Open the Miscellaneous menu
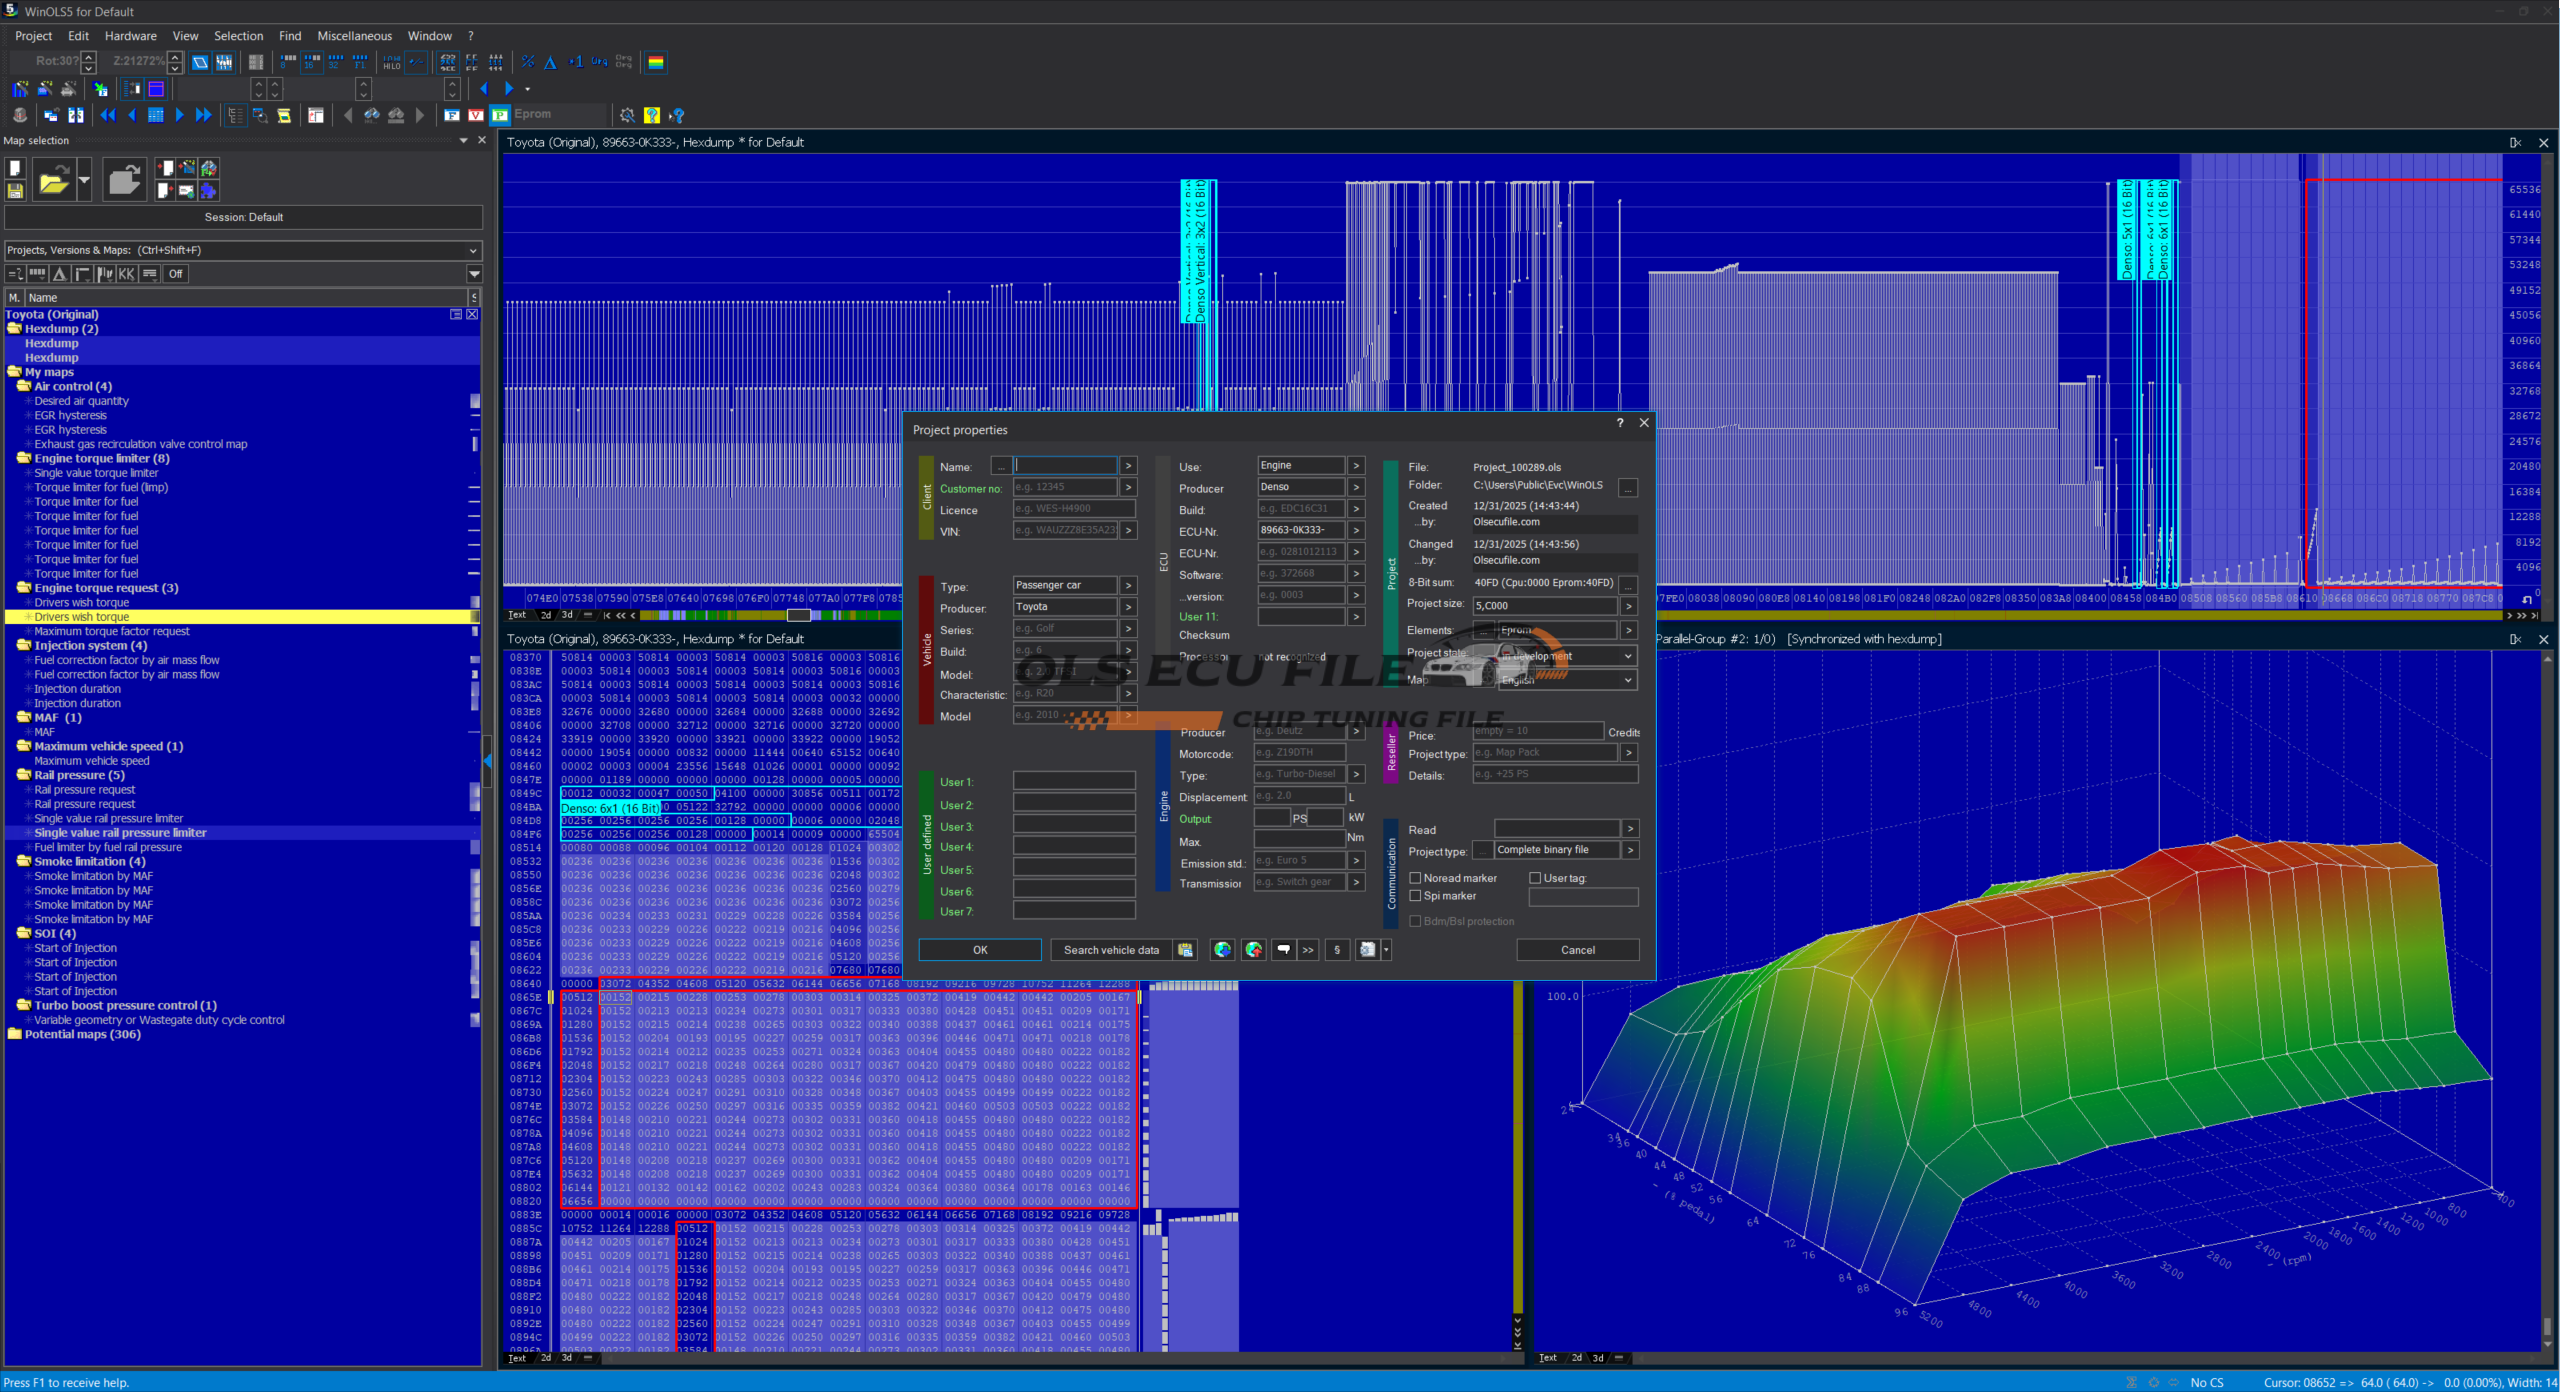 click(354, 36)
